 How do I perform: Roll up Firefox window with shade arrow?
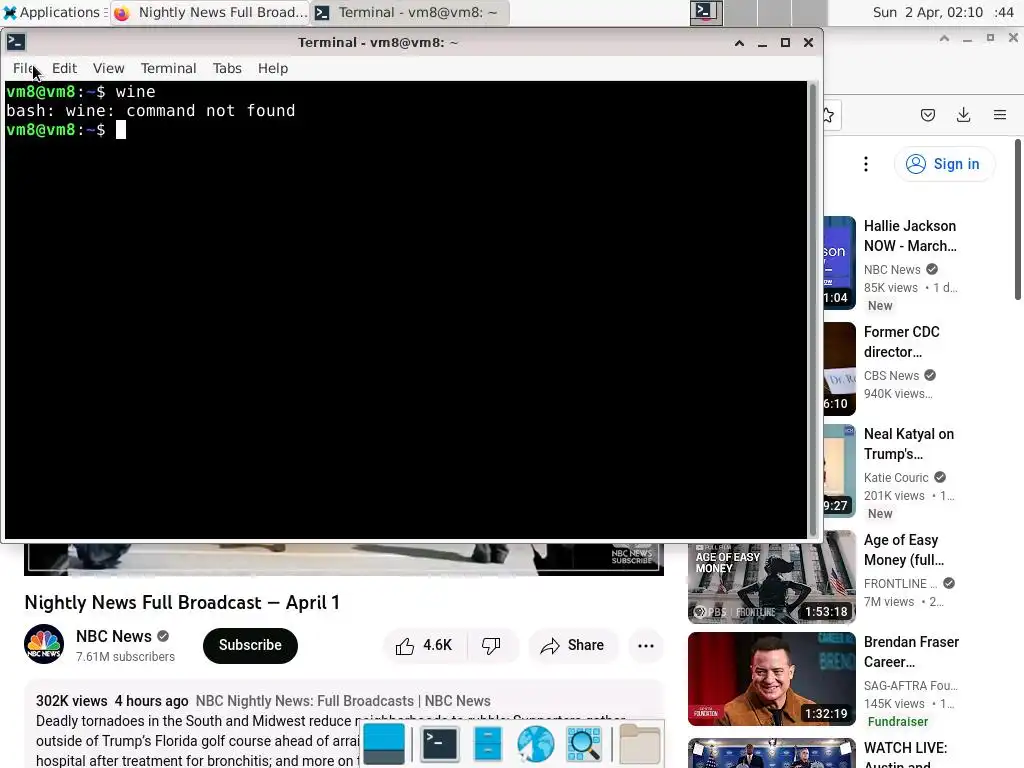(x=944, y=38)
